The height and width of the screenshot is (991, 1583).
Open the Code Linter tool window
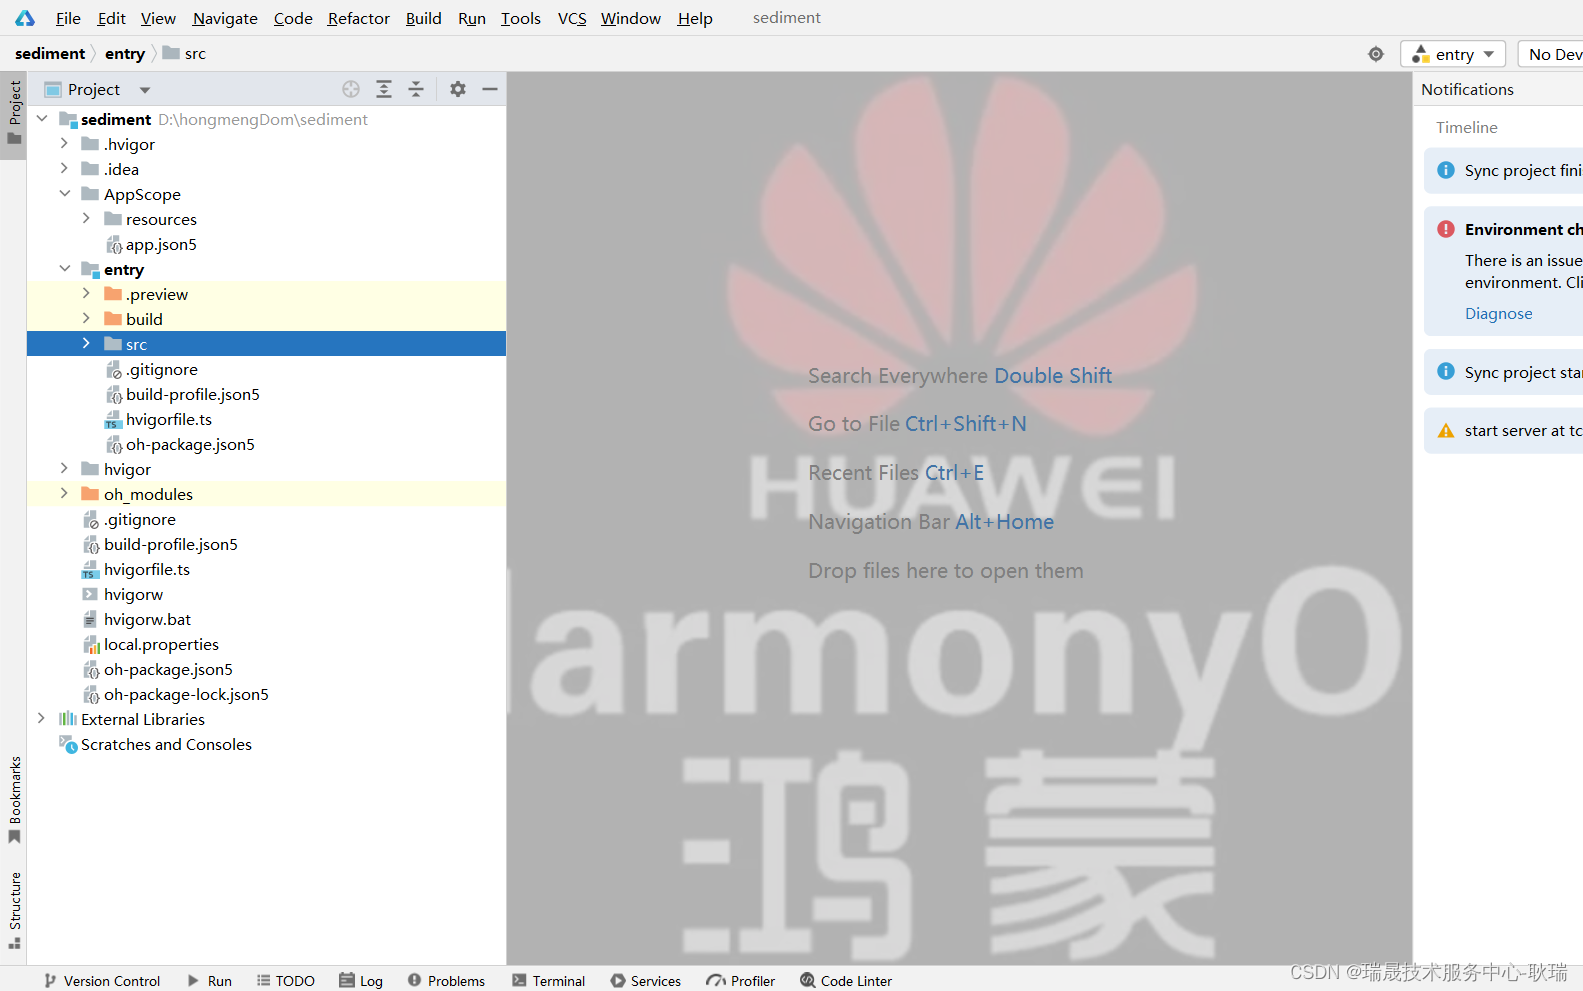(846, 981)
